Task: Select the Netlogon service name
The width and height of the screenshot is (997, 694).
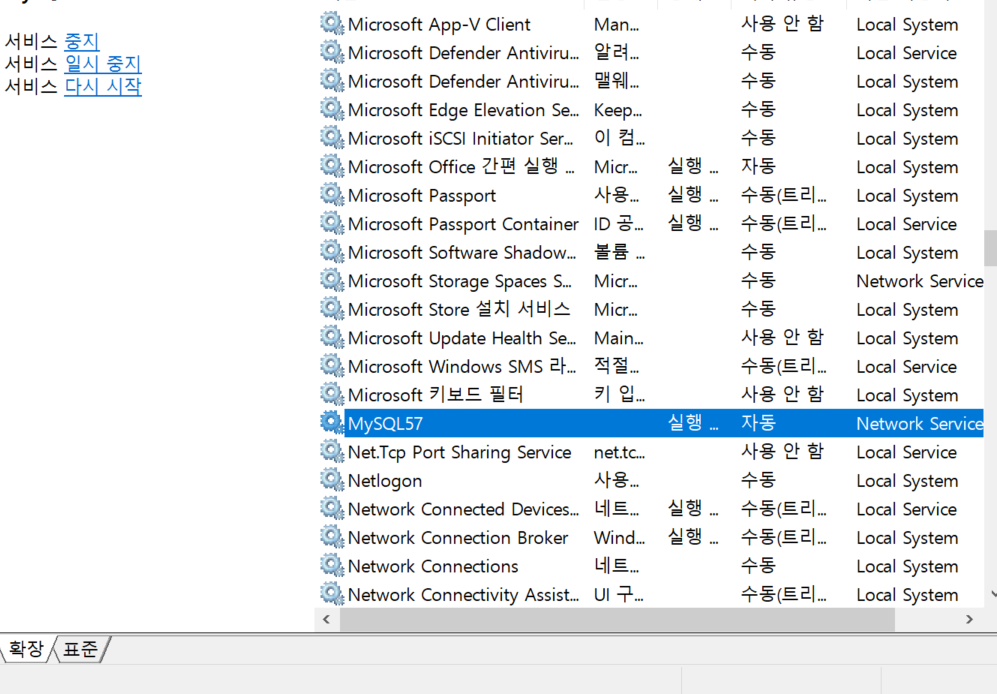Action: pyautogui.click(x=385, y=481)
